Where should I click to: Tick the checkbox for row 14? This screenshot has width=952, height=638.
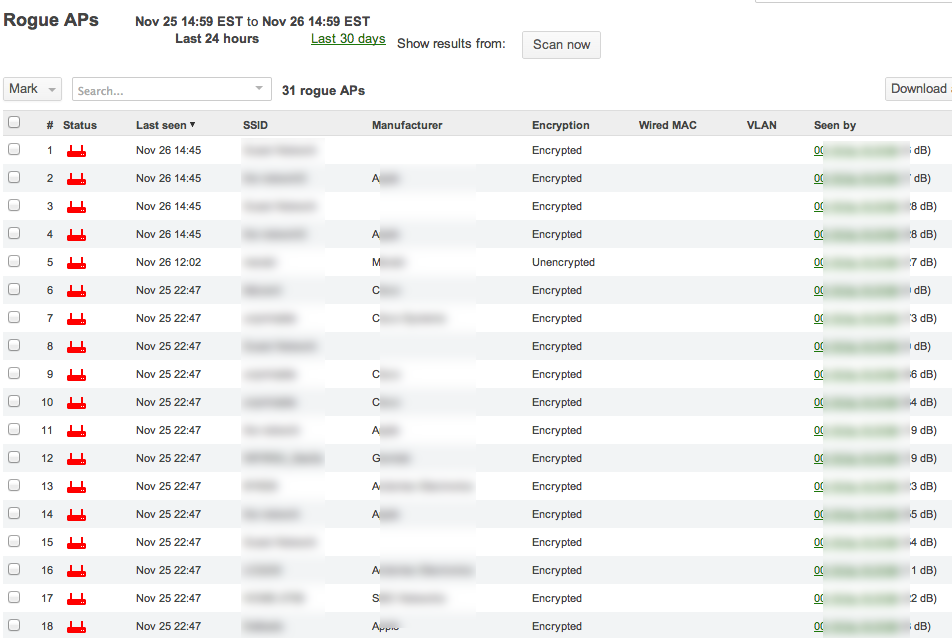click(14, 513)
